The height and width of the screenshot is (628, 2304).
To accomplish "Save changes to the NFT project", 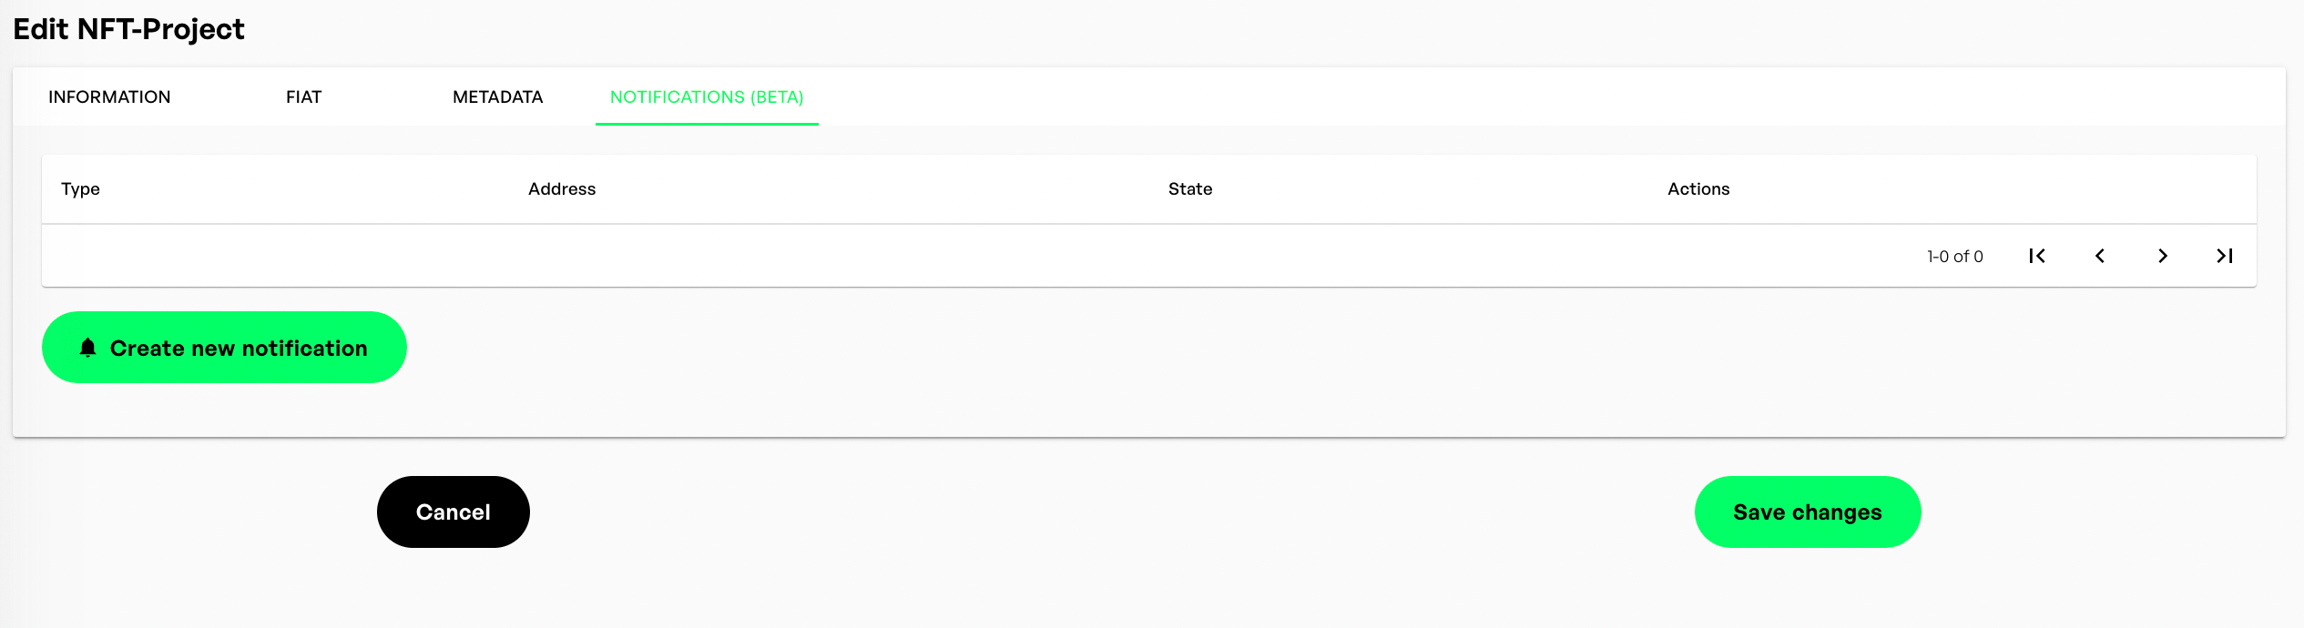I will tap(1807, 512).
